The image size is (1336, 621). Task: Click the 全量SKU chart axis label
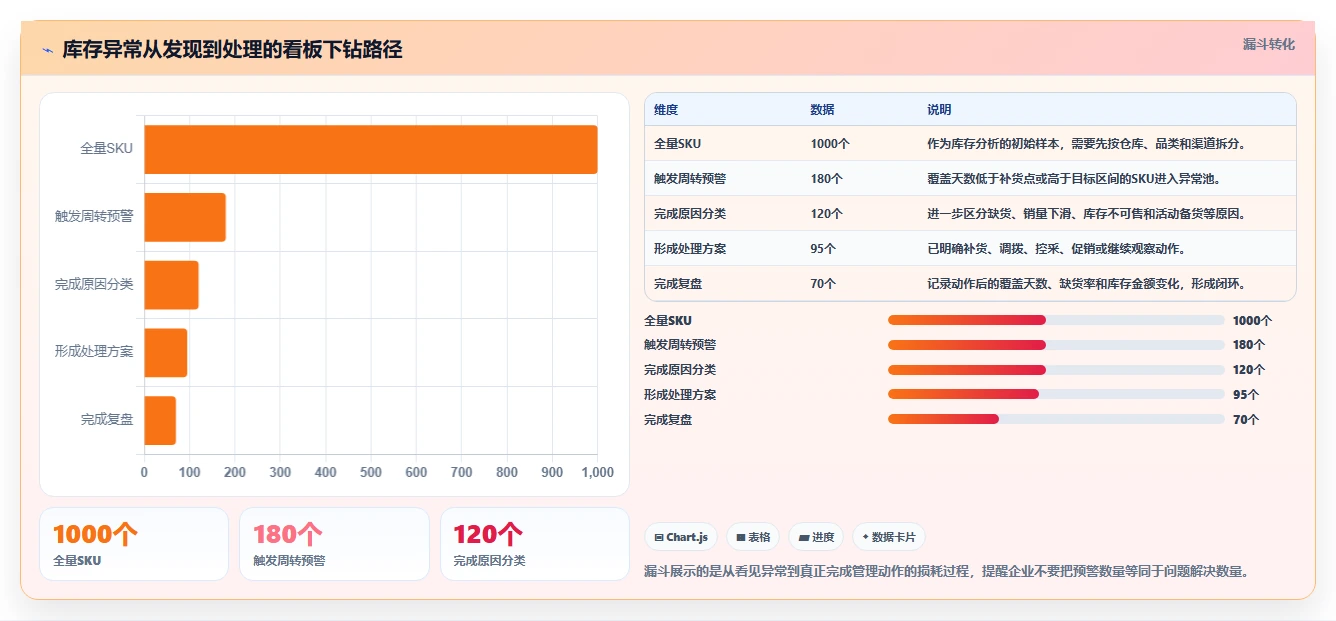(x=106, y=149)
